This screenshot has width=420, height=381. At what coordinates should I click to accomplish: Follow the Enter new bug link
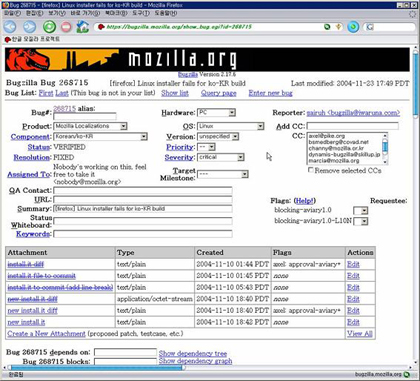pyautogui.click(x=270, y=93)
